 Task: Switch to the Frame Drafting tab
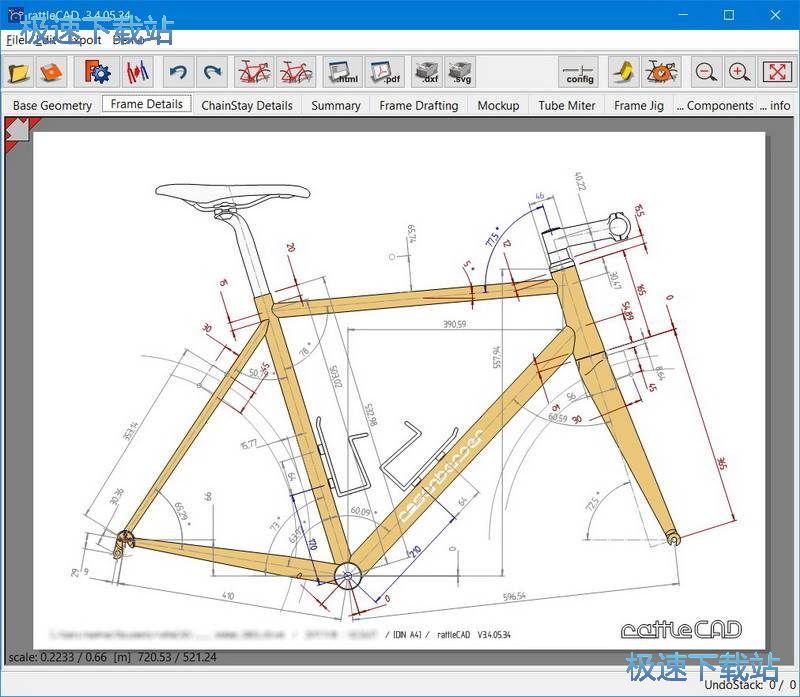click(x=418, y=105)
